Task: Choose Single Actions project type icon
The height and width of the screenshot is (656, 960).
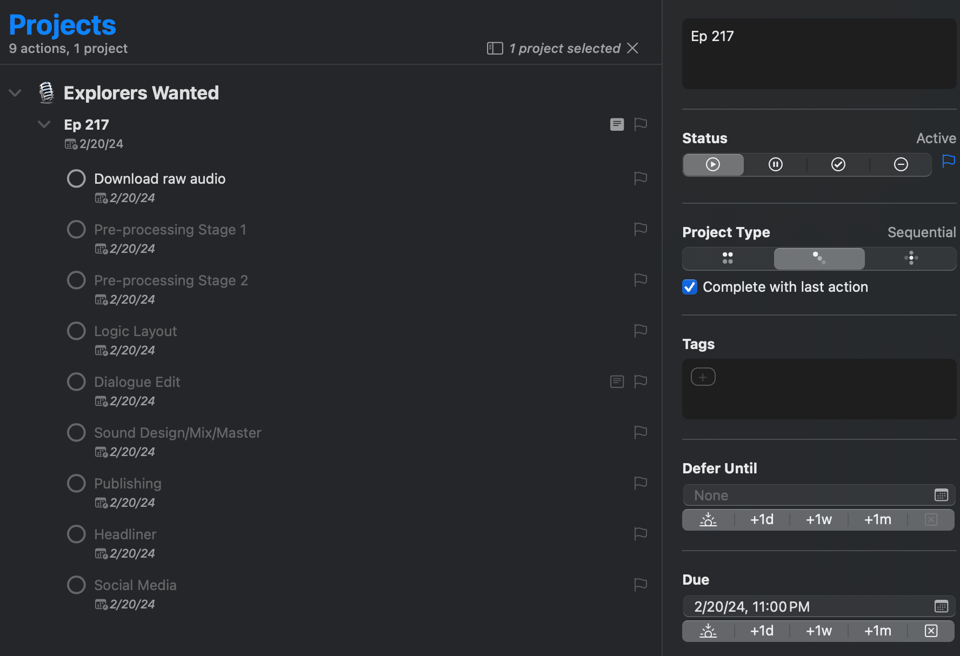Action: tap(910, 258)
